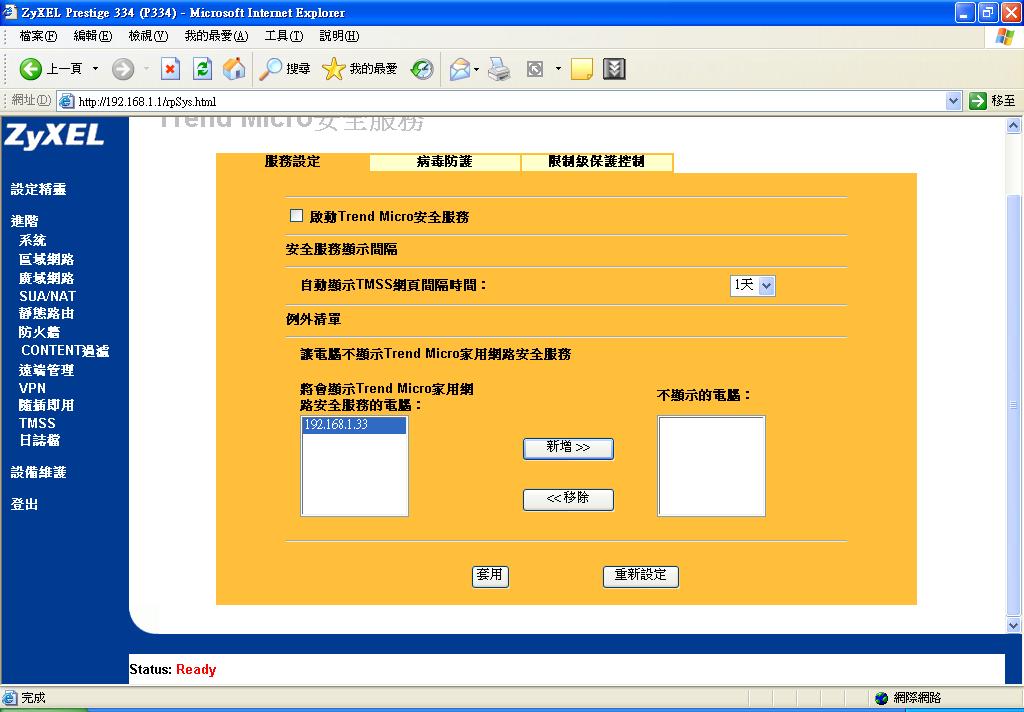Screen dimensions: 1024x712
Task: Open the 說明(H) menu
Action: pos(339,36)
